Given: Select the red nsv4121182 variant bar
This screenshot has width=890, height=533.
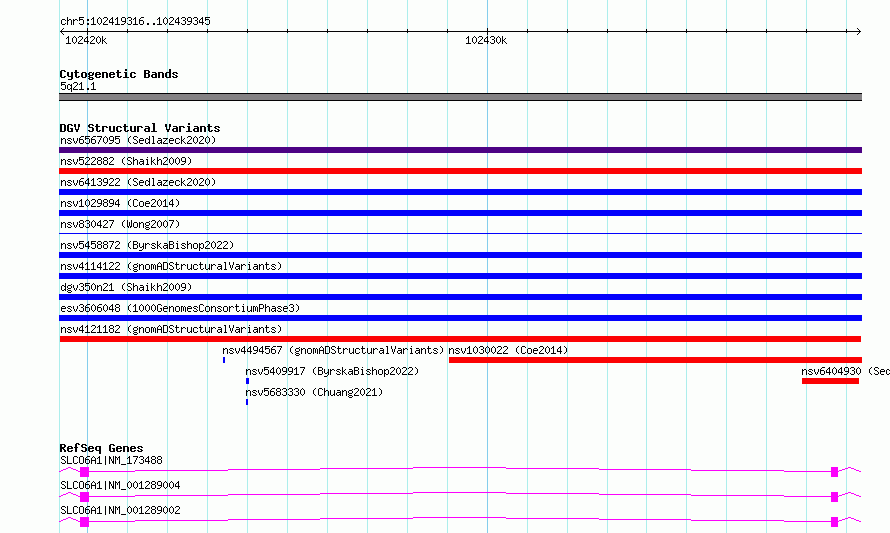Looking at the screenshot, I should click(x=460, y=339).
